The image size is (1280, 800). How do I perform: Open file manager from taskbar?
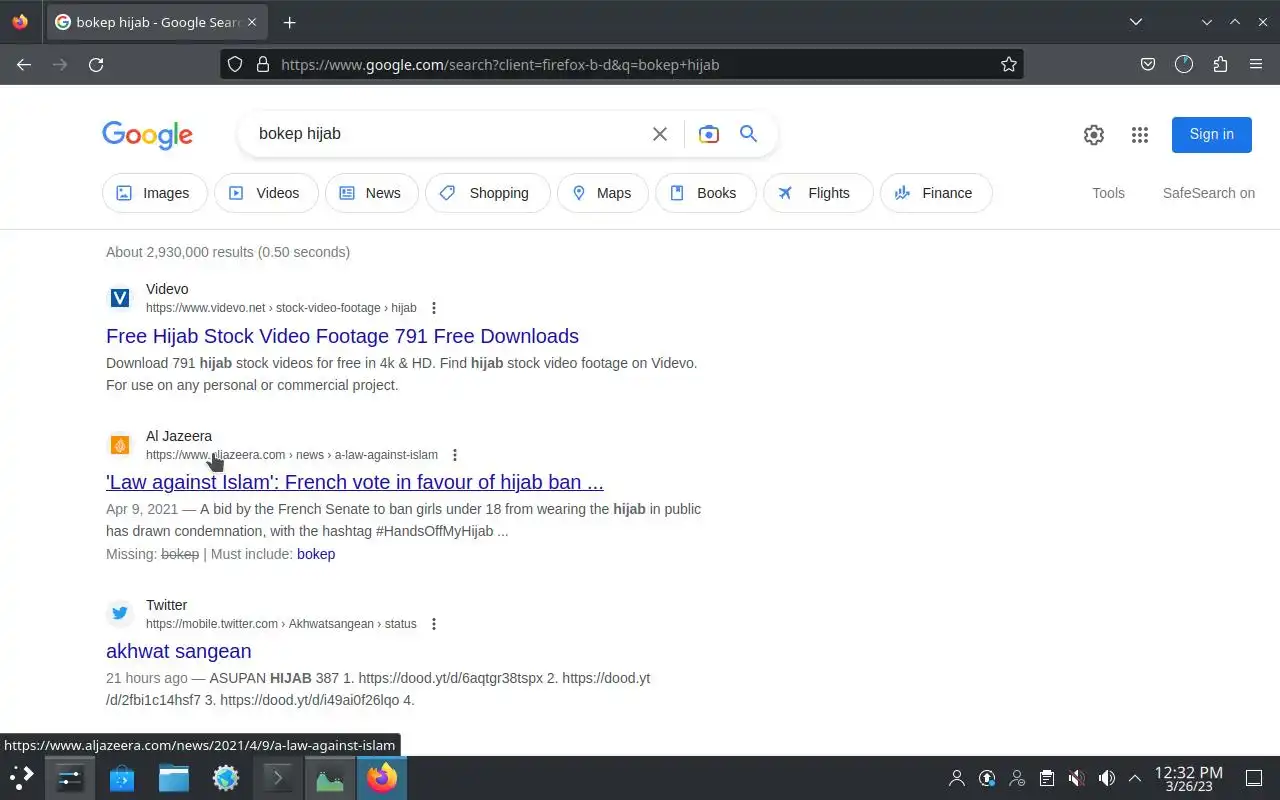[x=174, y=778]
